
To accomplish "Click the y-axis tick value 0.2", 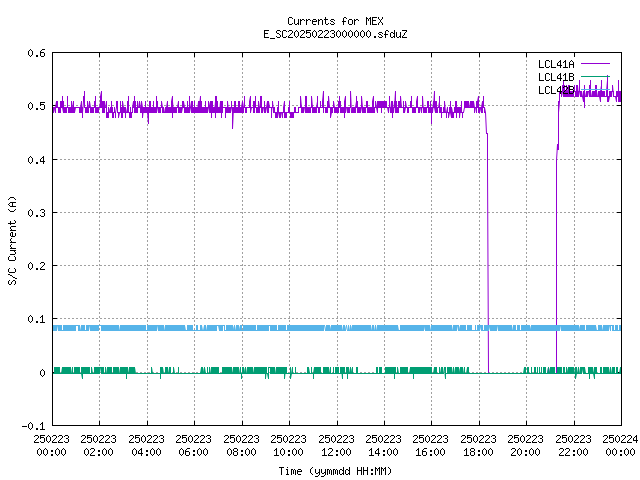I will pyautogui.click(x=36, y=266).
